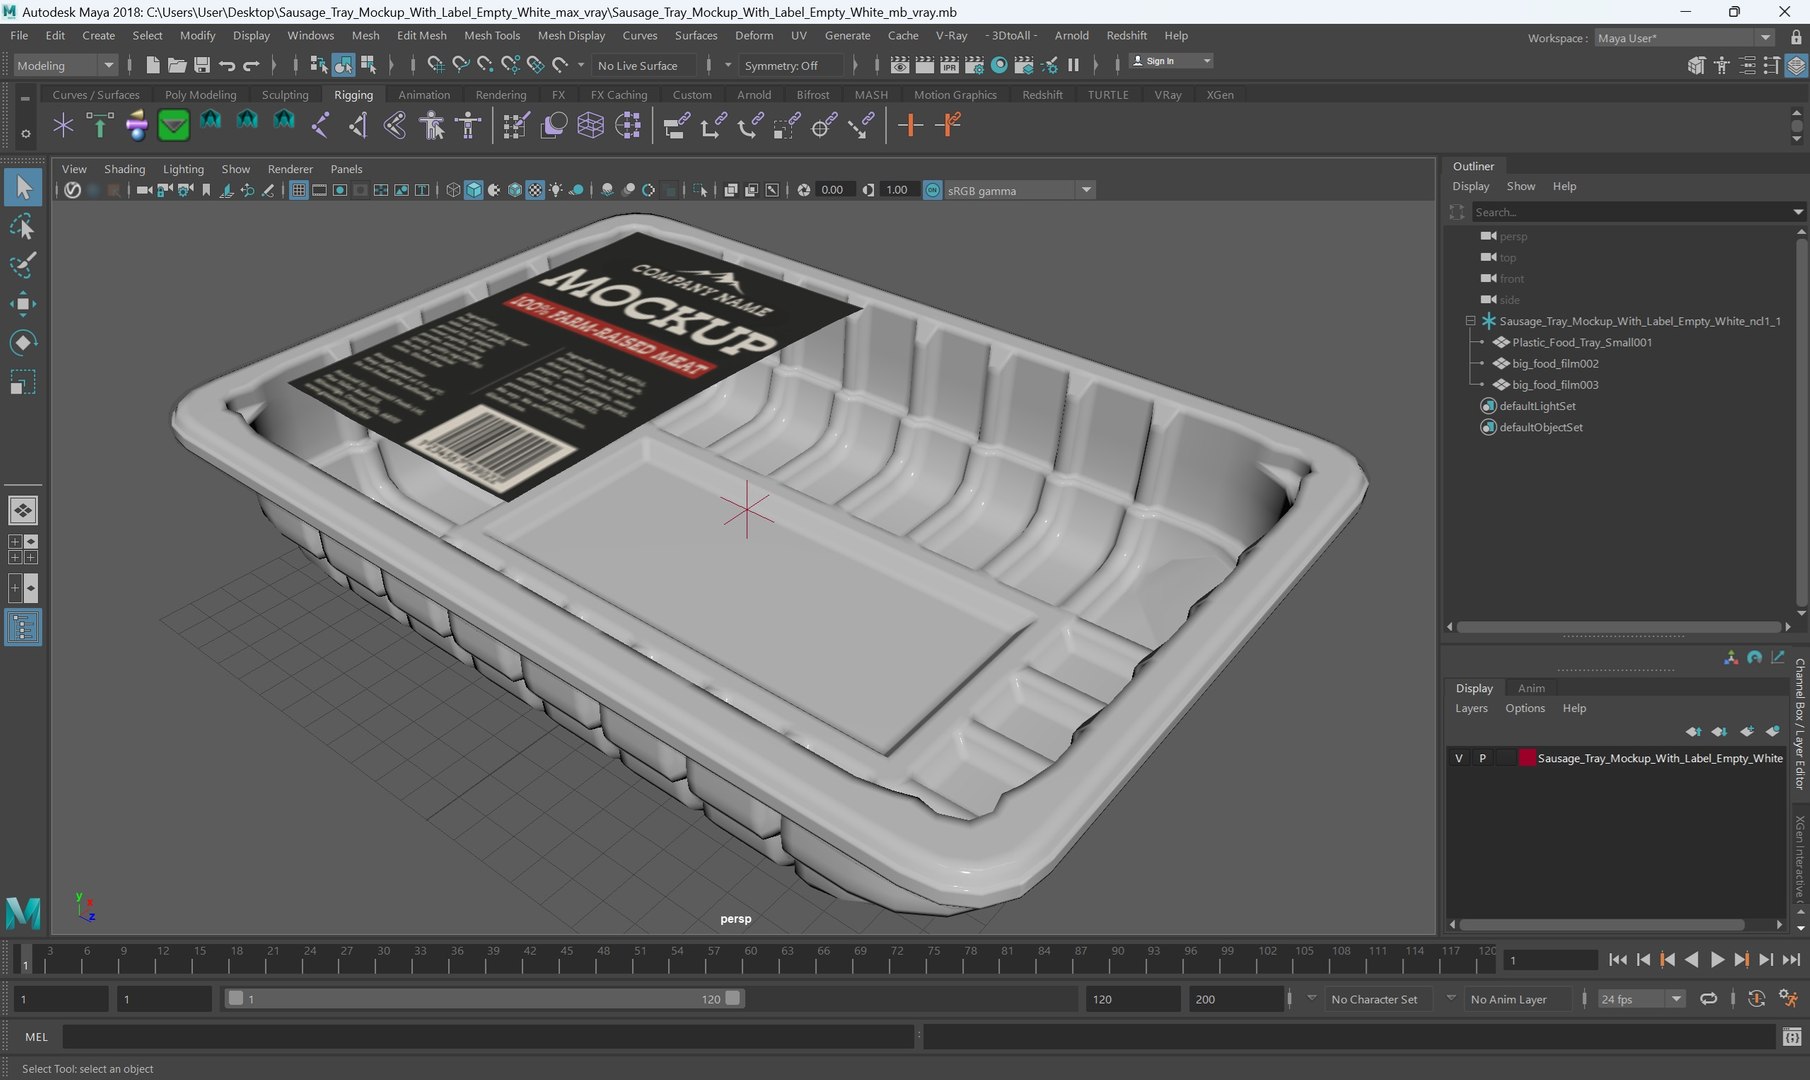This screenshot has width=1810, height=1080.
Task: Play the animation forwards
Action: point(1717,959)
